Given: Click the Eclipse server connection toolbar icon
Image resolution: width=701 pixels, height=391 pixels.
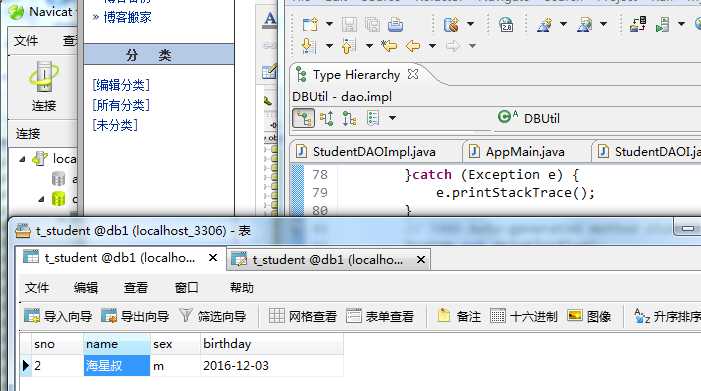Looking at the screenshot, I should click(x=638, y=24).
